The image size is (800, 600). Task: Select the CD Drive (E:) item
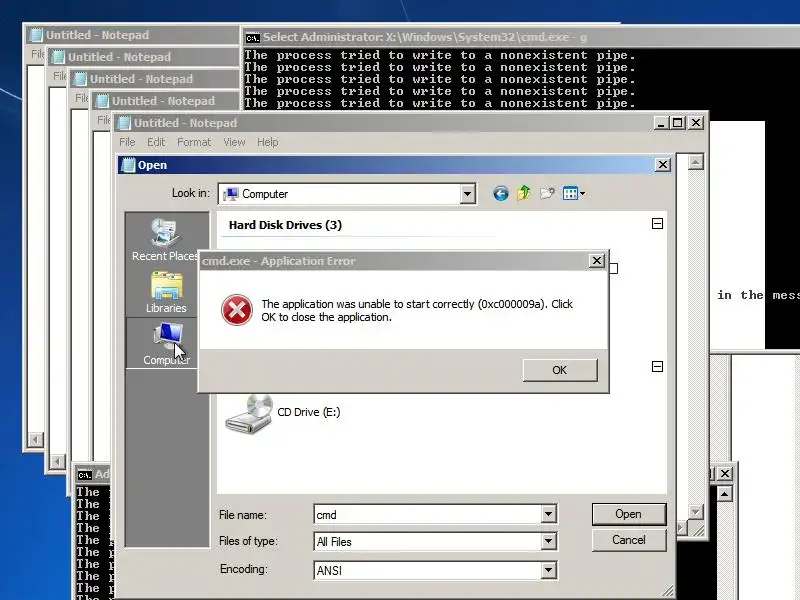283,413
